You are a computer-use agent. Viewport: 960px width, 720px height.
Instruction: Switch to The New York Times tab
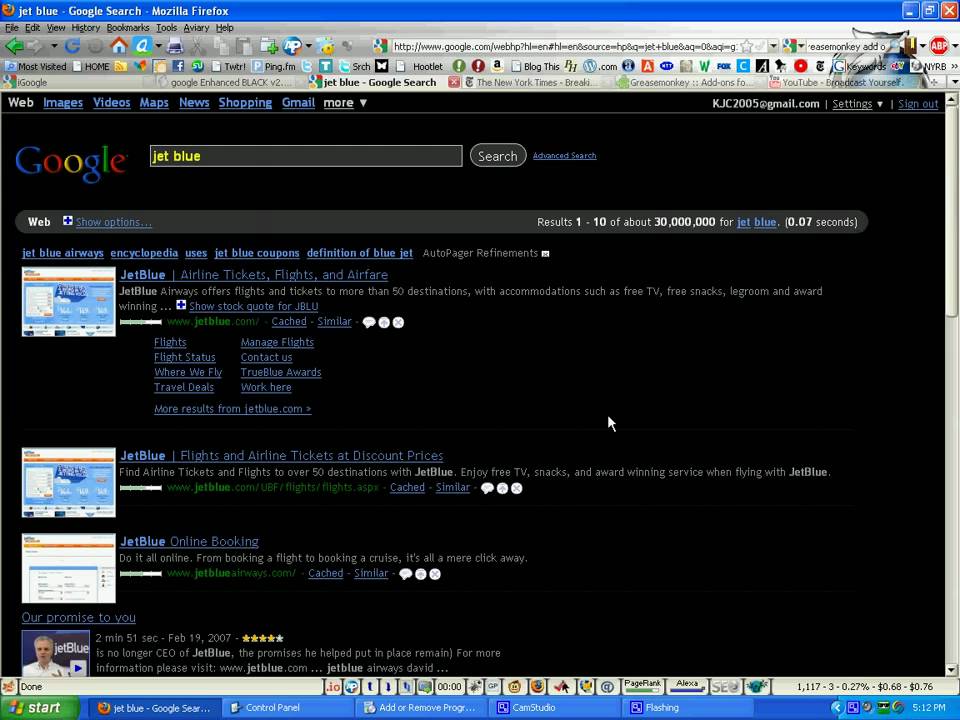click(534, 82)
